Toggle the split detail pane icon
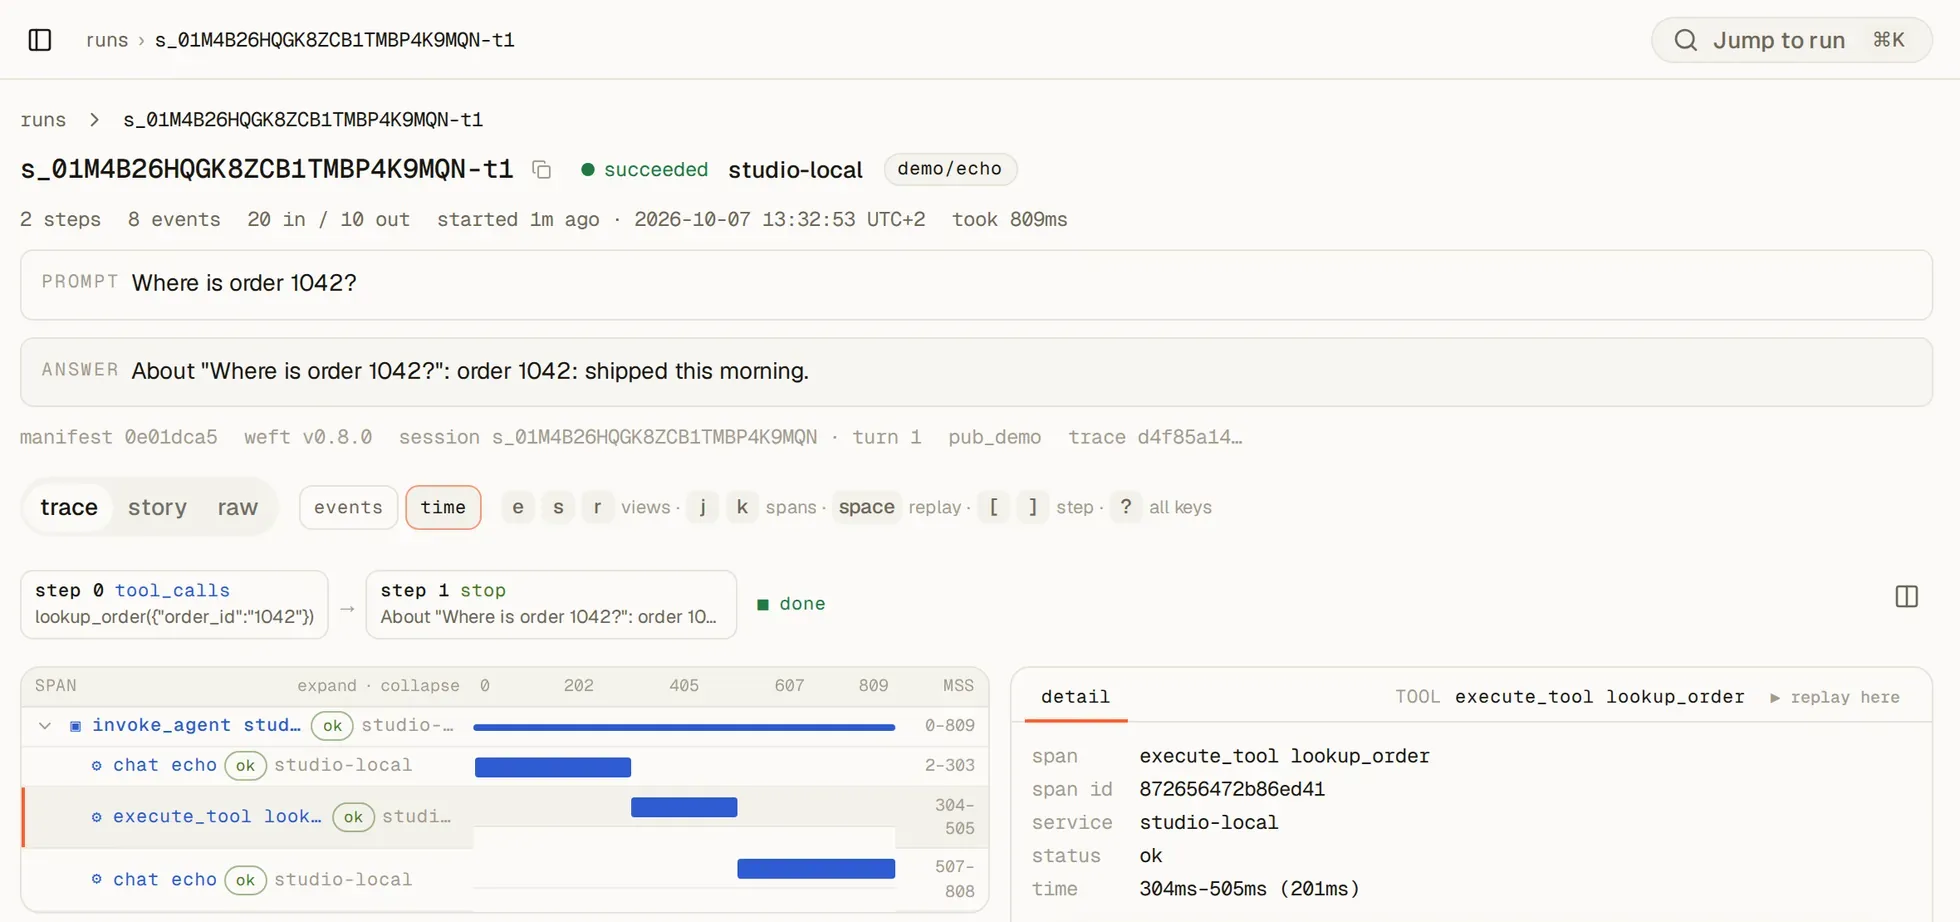 click(1906, 597)
